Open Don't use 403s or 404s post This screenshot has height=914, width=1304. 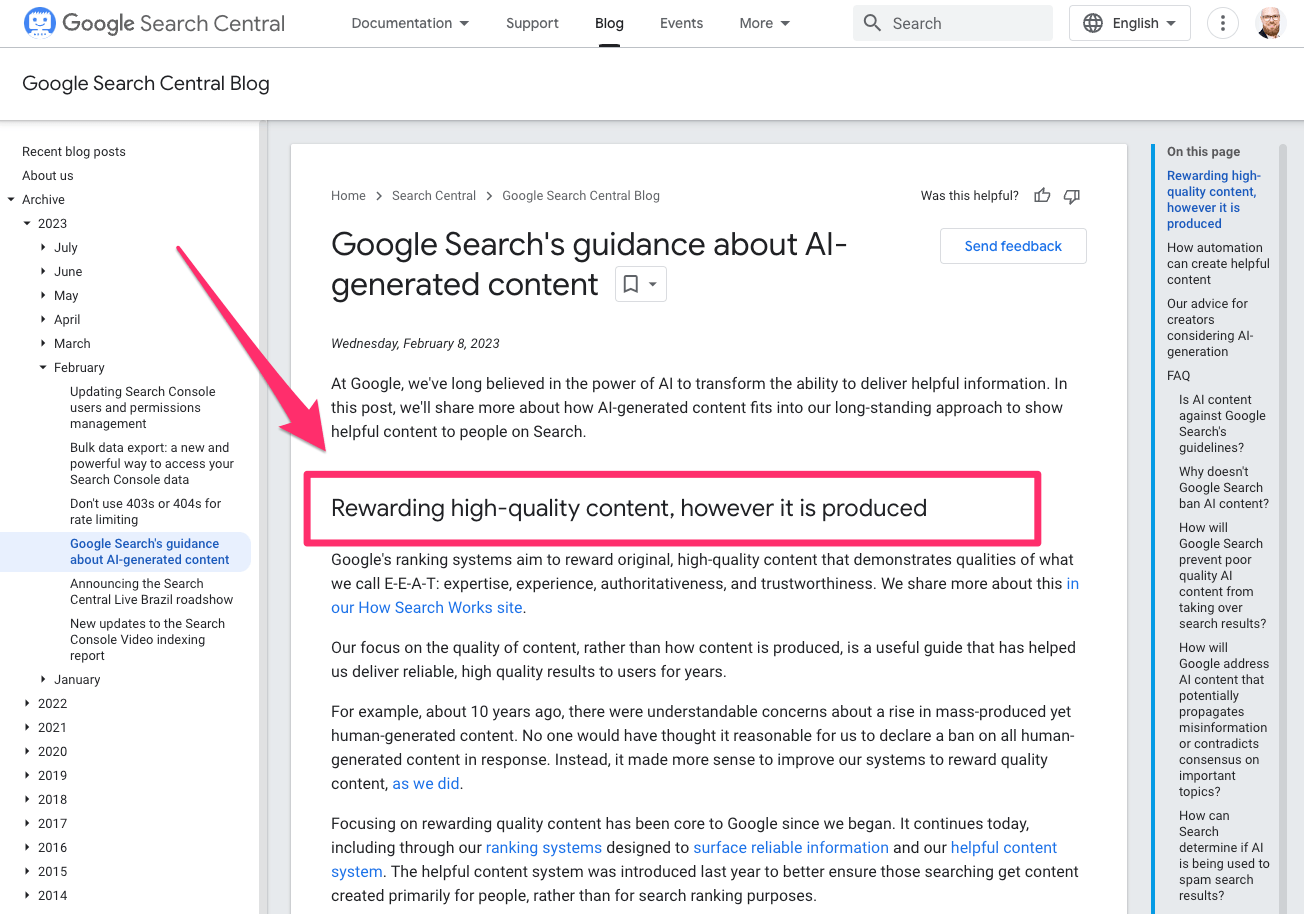click(x=146, y=512)
